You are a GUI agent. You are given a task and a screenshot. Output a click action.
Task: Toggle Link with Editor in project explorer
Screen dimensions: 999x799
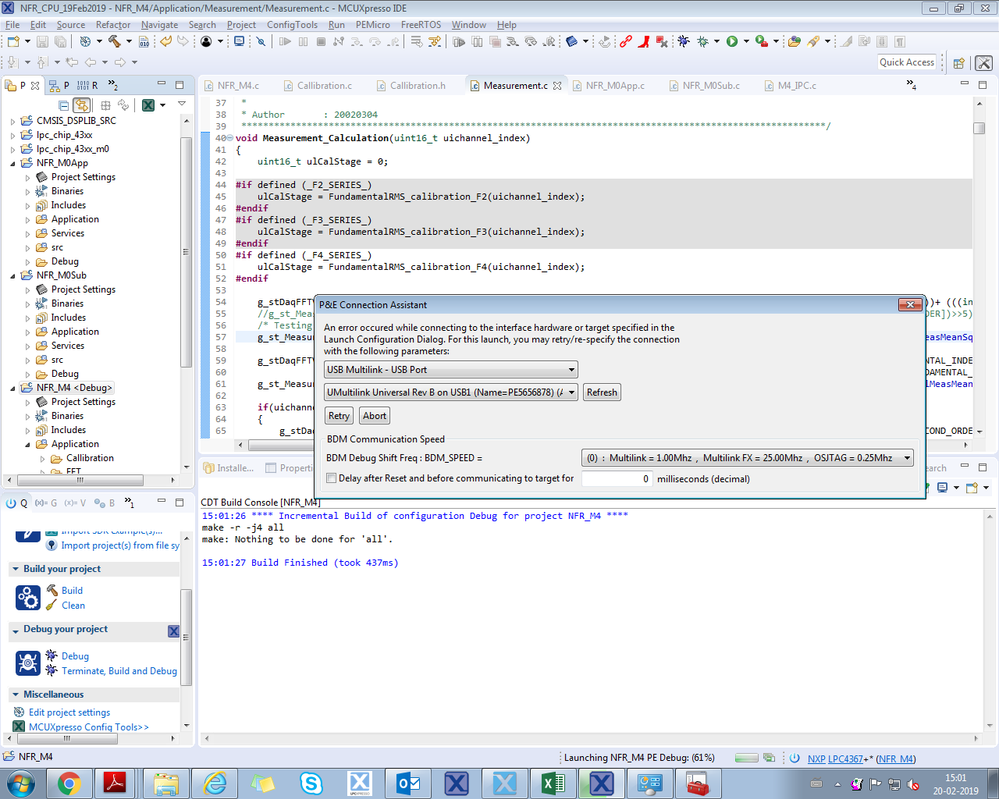(x=82, y=105)
